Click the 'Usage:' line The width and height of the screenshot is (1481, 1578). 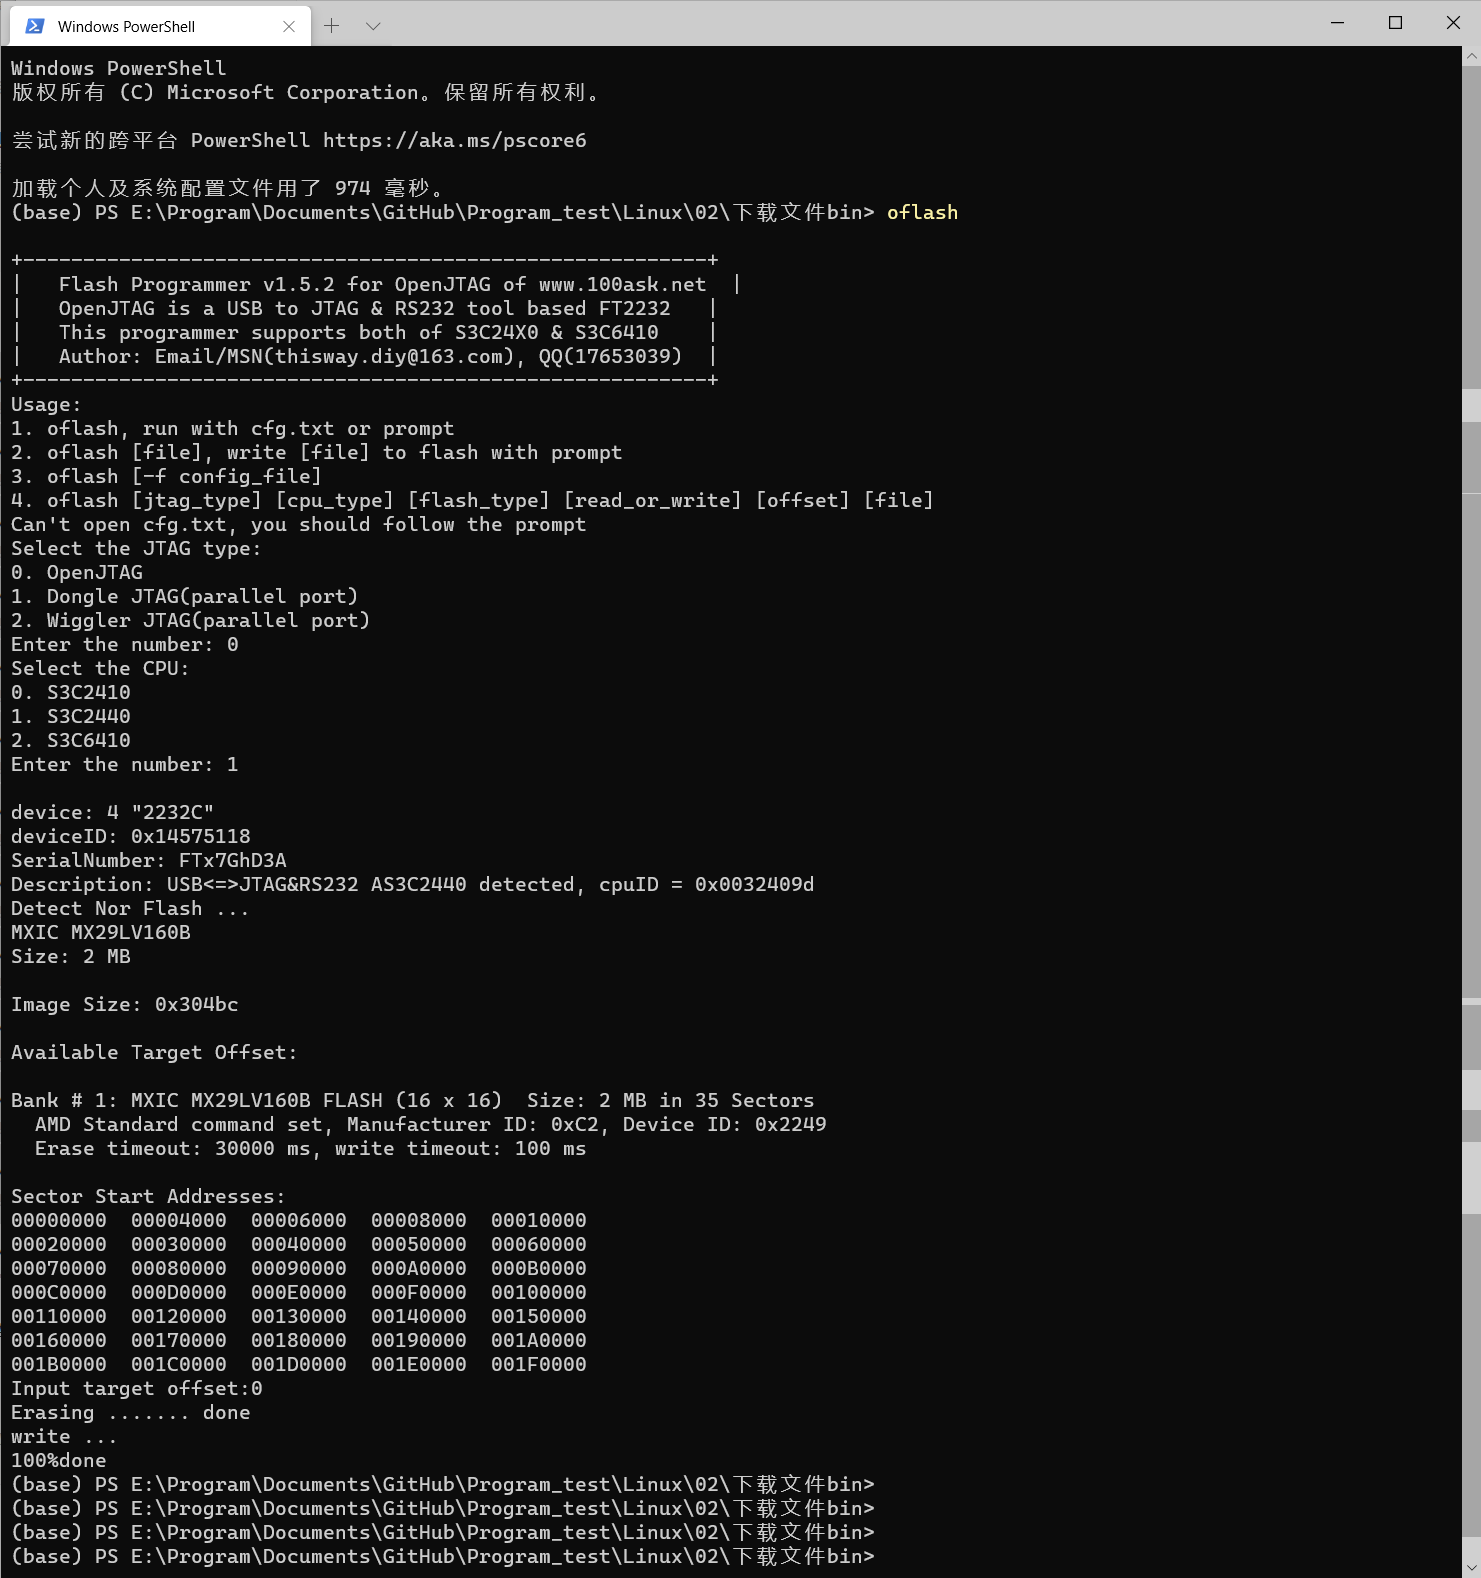click(x=46, y=405)
